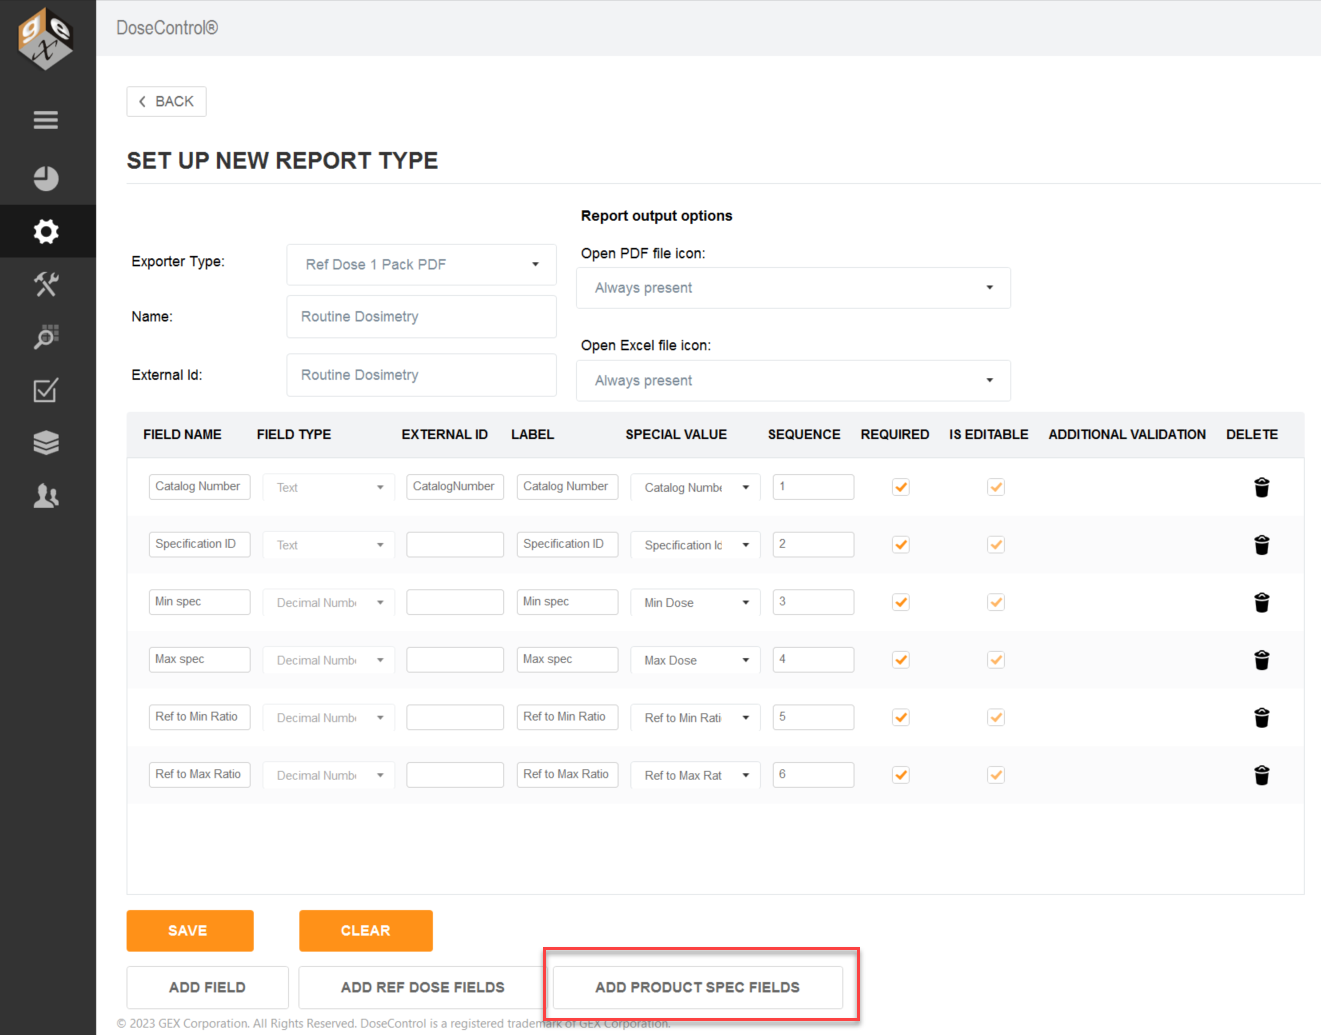
Task: Select the gear settings sidebar icon
Action: pyautogui.click(x=46, y=232)
